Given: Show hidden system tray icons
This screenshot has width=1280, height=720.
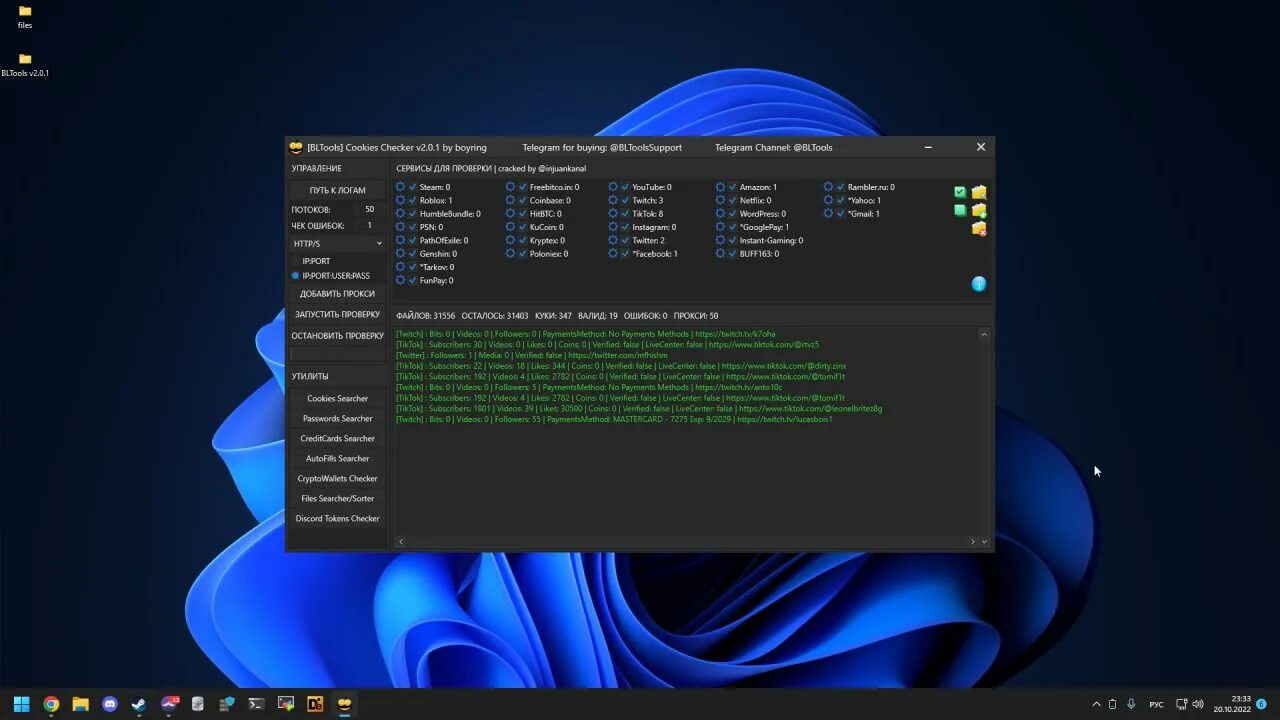Looking at the screenshot, I should click(x=1097, y=704).
